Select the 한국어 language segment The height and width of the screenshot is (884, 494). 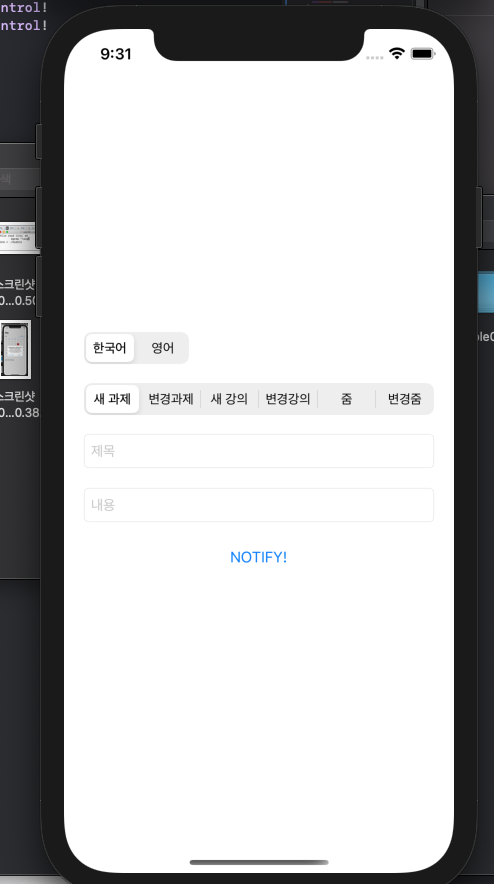tap(110, 348)
